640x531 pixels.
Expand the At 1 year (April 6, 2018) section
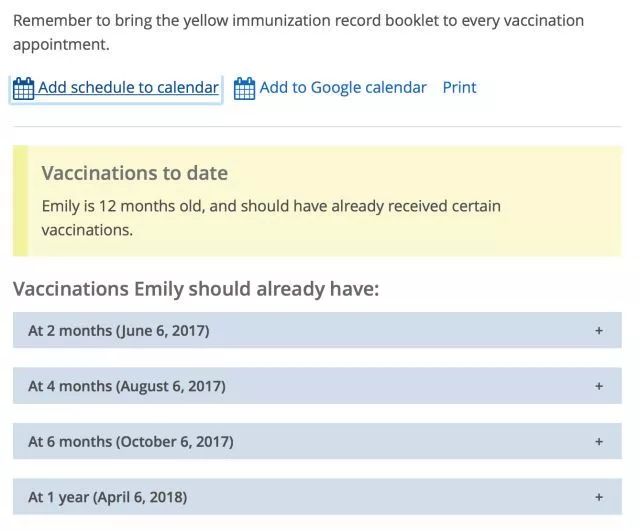pos(317,497)
